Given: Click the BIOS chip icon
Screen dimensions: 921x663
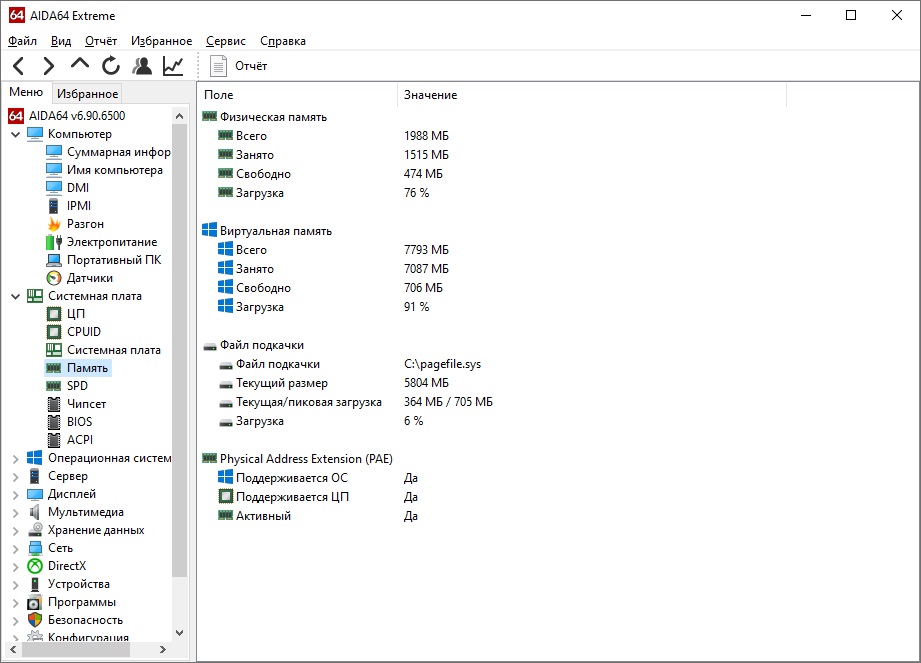Looking at the screenshot, I should coord(53,422).
